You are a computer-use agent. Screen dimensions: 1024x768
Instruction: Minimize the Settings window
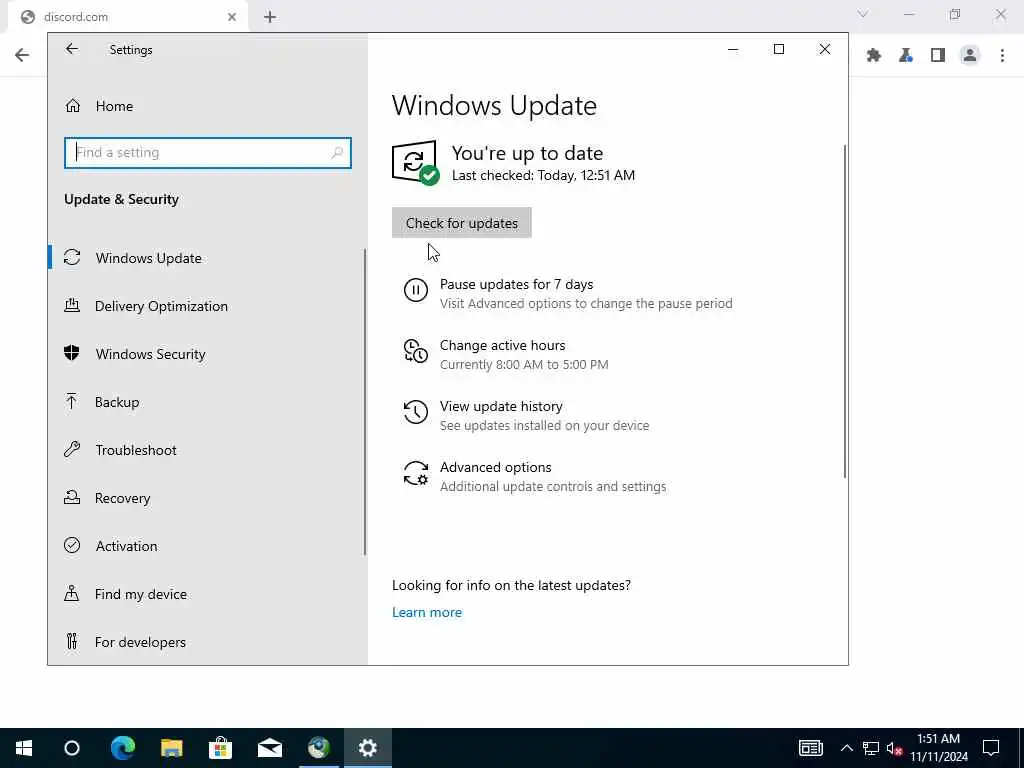(x=733, y=49)
